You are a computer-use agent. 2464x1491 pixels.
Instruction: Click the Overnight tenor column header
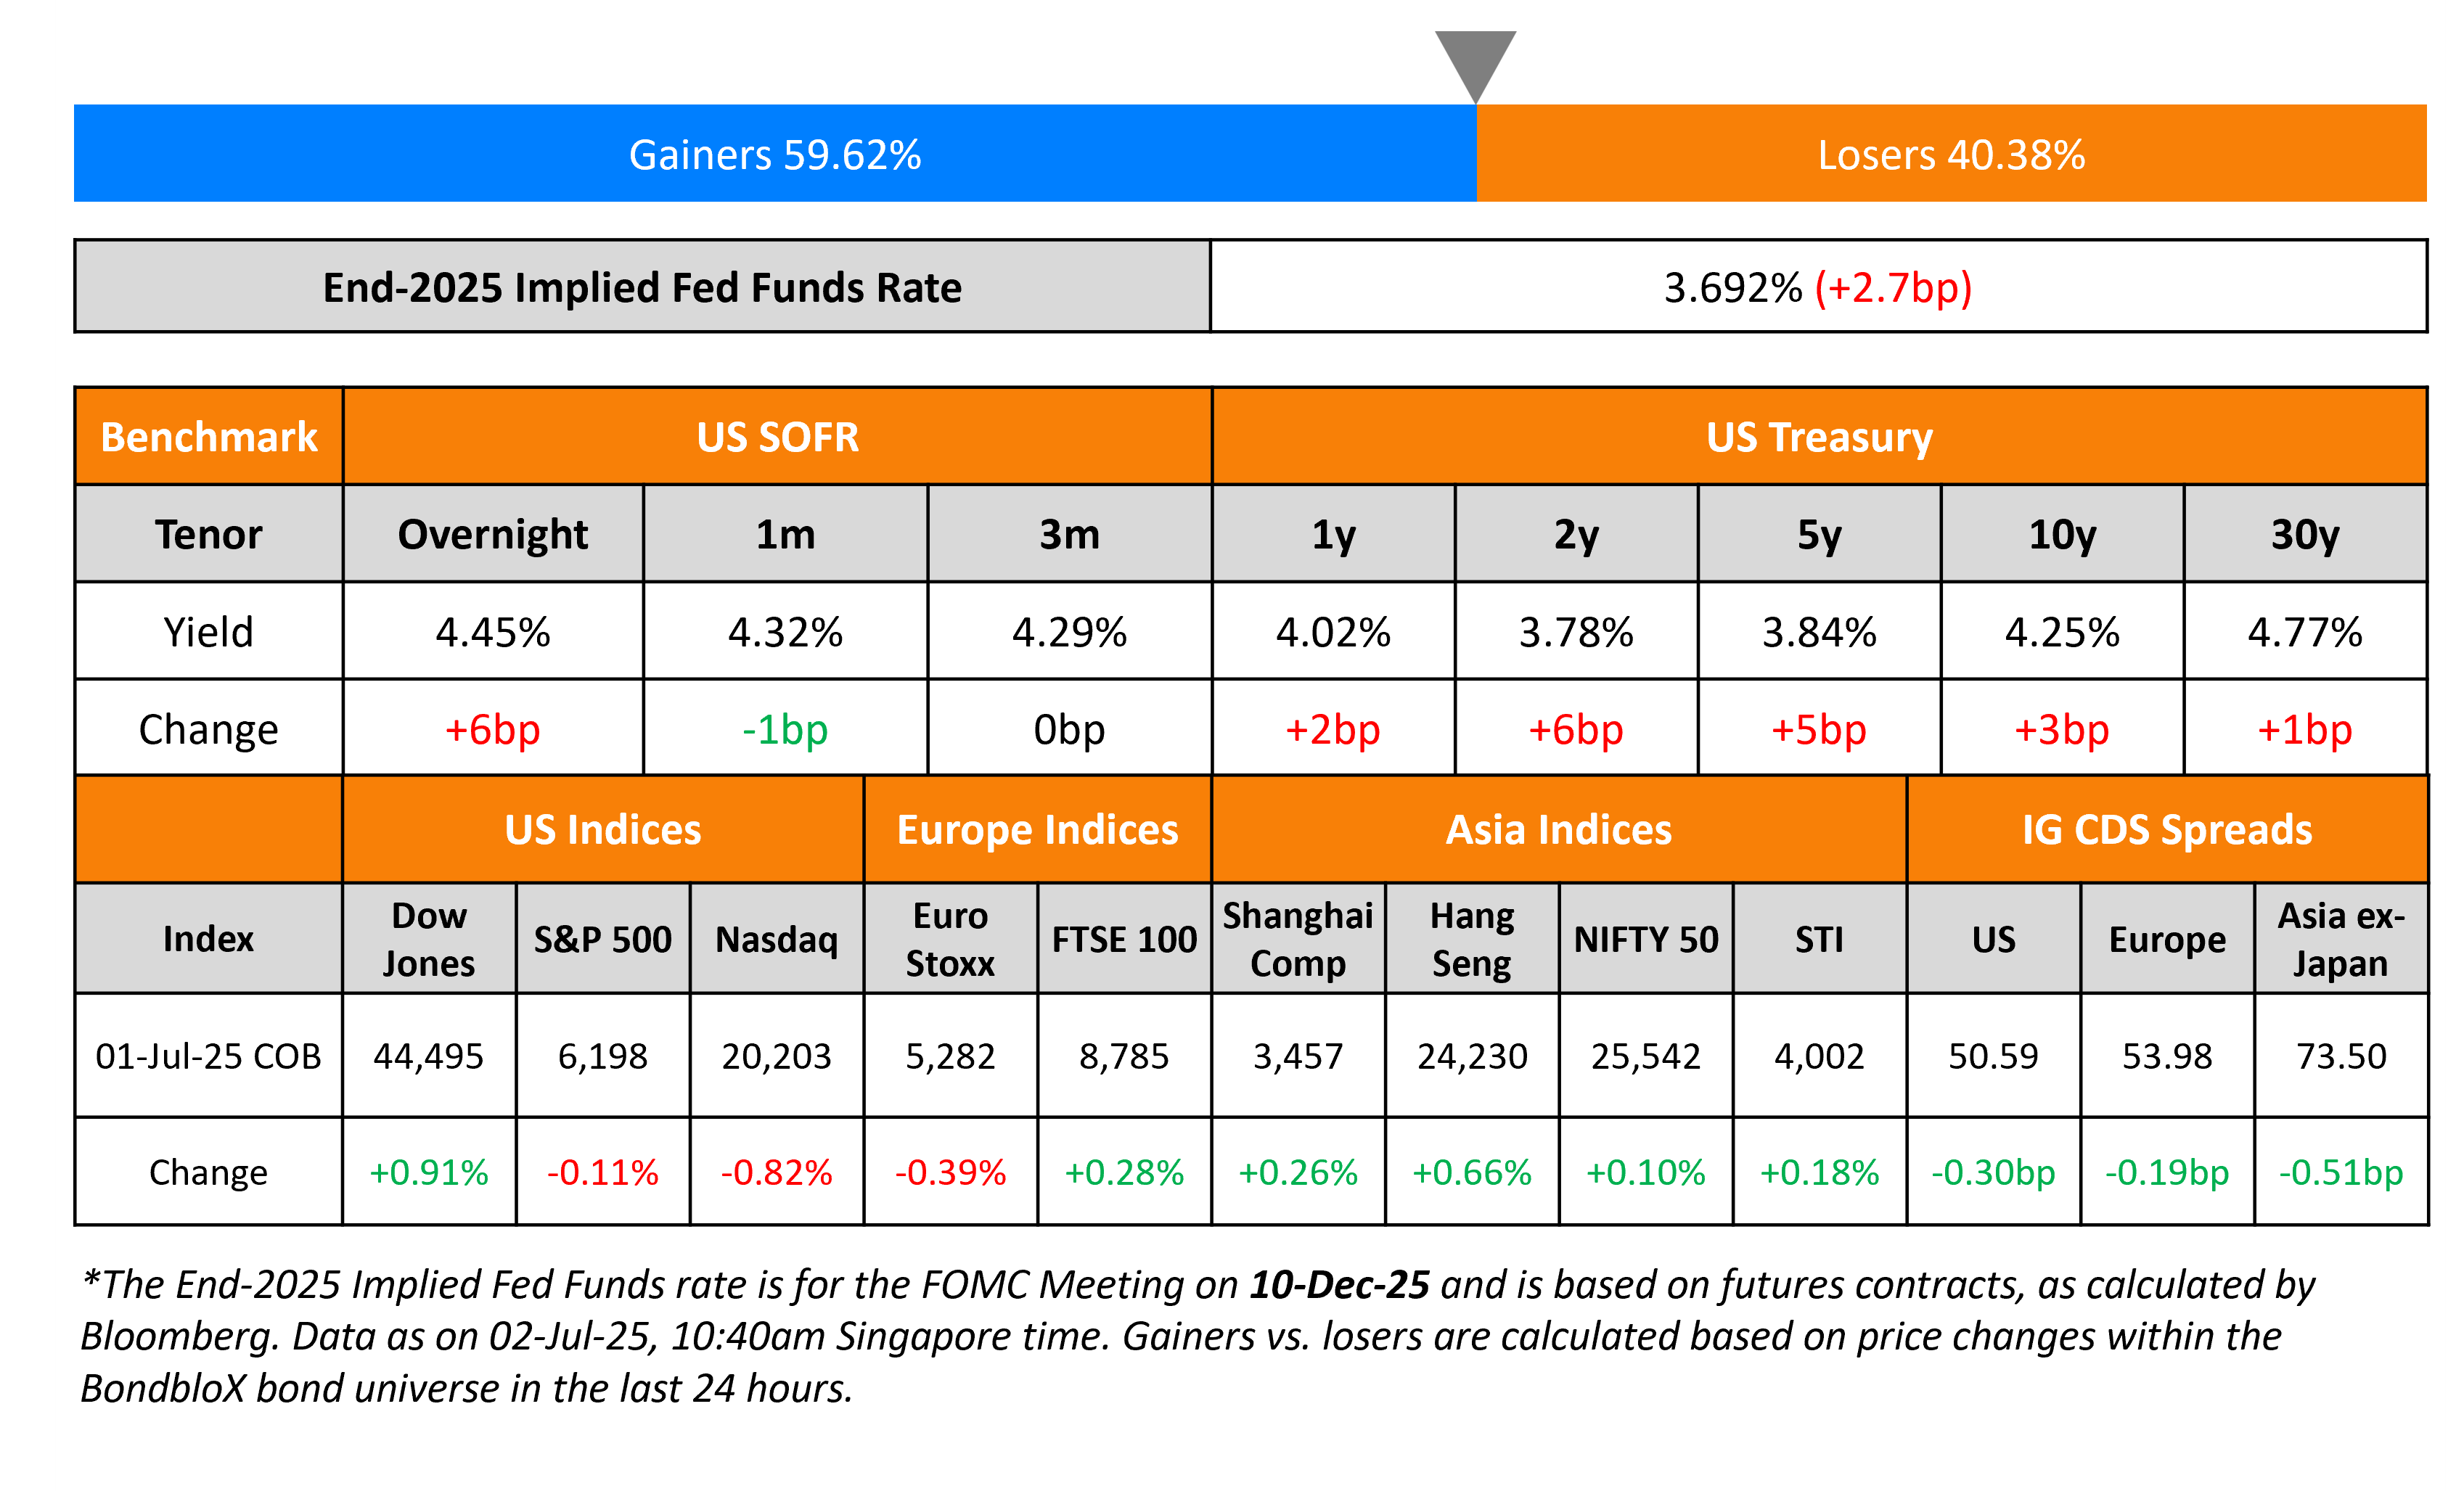(x=493, y=534)
